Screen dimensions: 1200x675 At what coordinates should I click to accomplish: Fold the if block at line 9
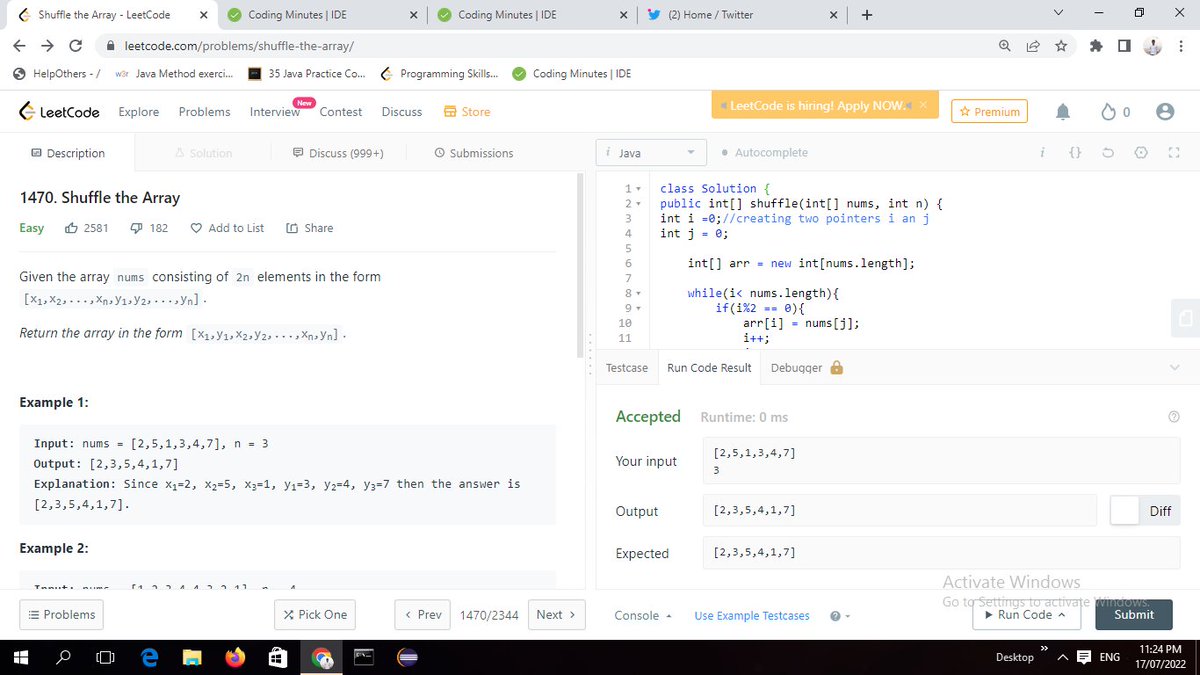640,308
